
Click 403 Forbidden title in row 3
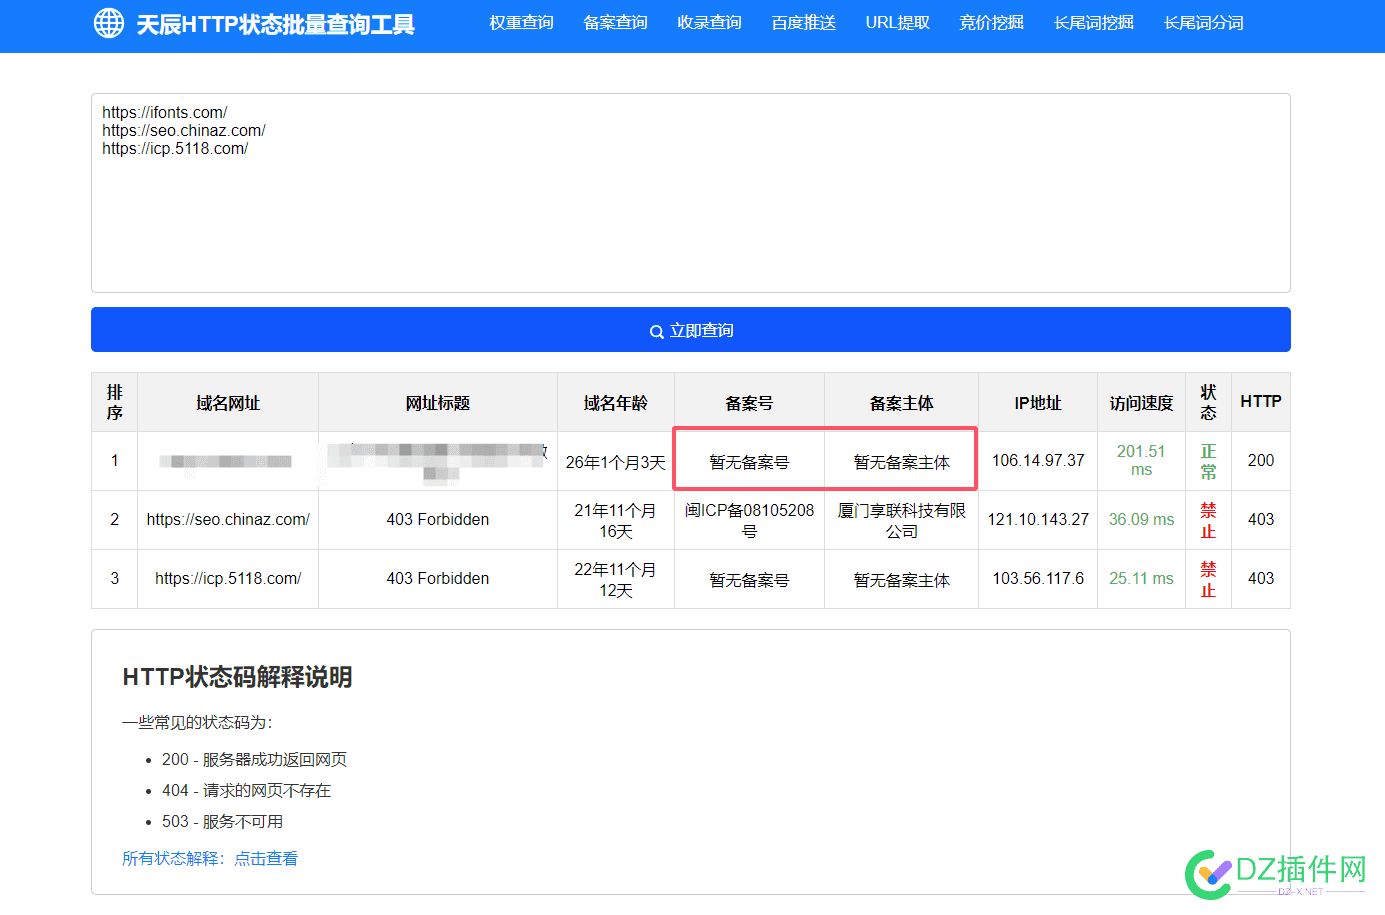pyautogui.click(x=438, y=579)
